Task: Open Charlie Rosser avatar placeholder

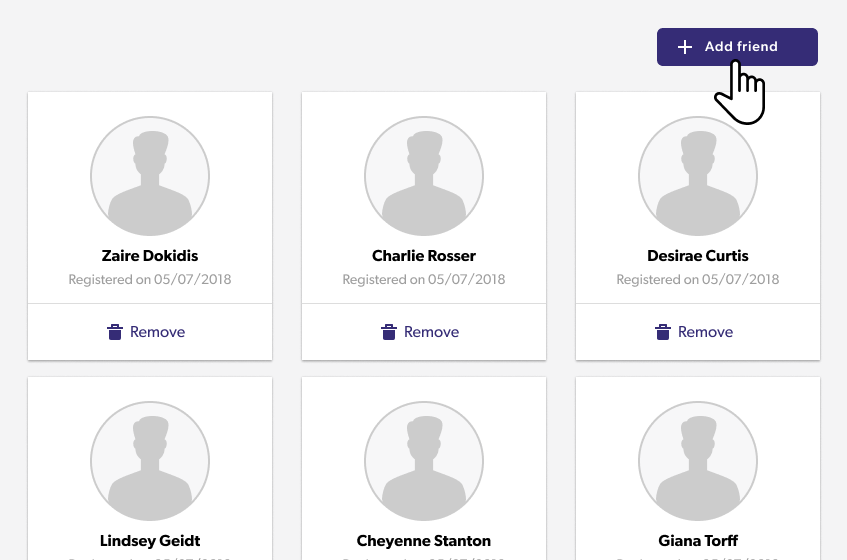Action: click(424, 176)
